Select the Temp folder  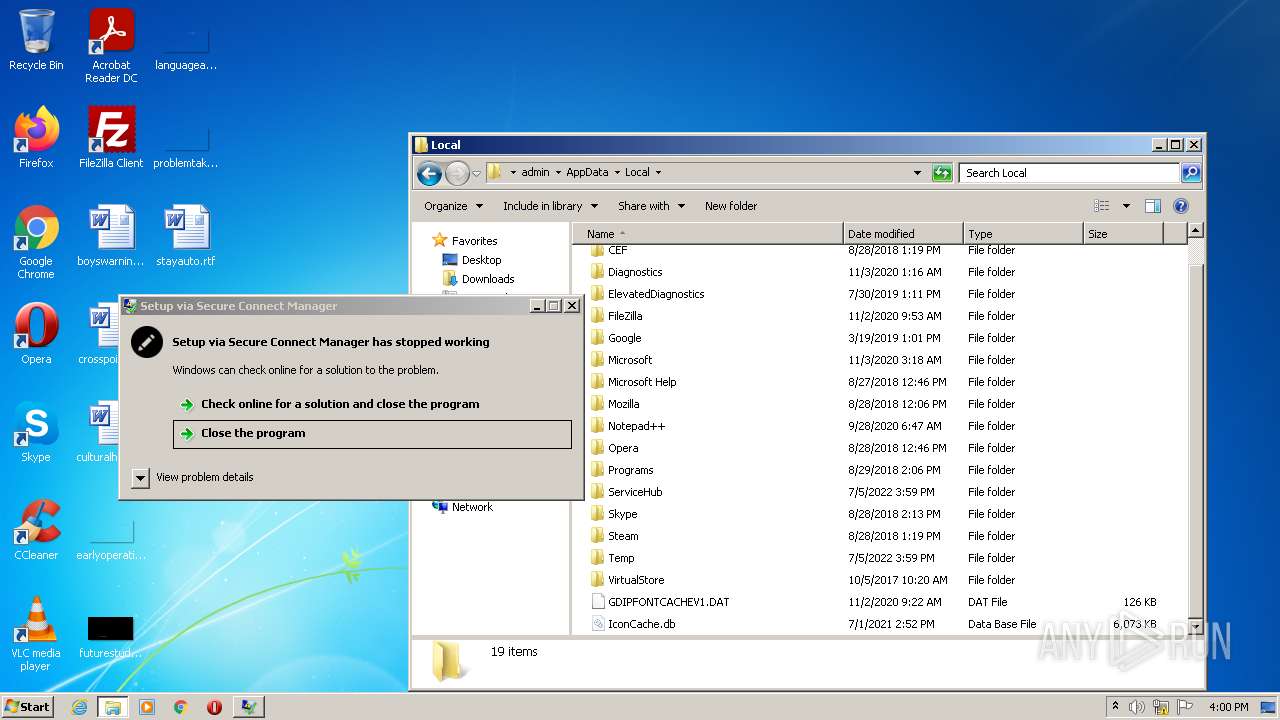pos(621,558)
